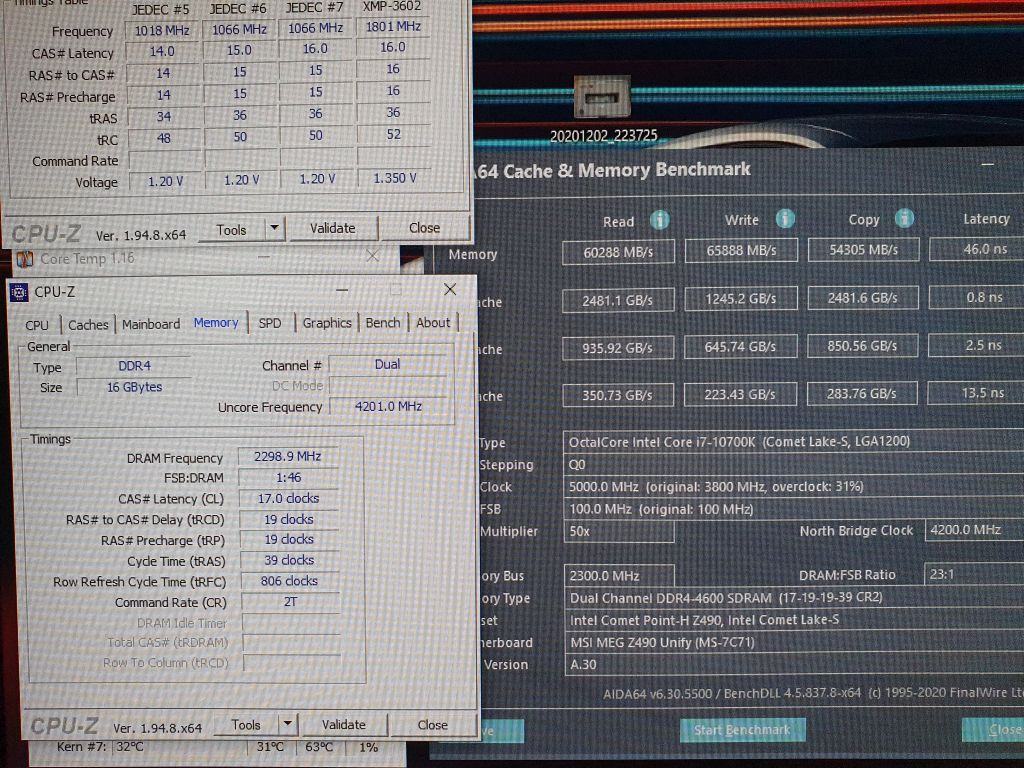Screen dimensions: 1024x768
Task: Close the lower CPU-Z window via X
Action: click(450, 289)
